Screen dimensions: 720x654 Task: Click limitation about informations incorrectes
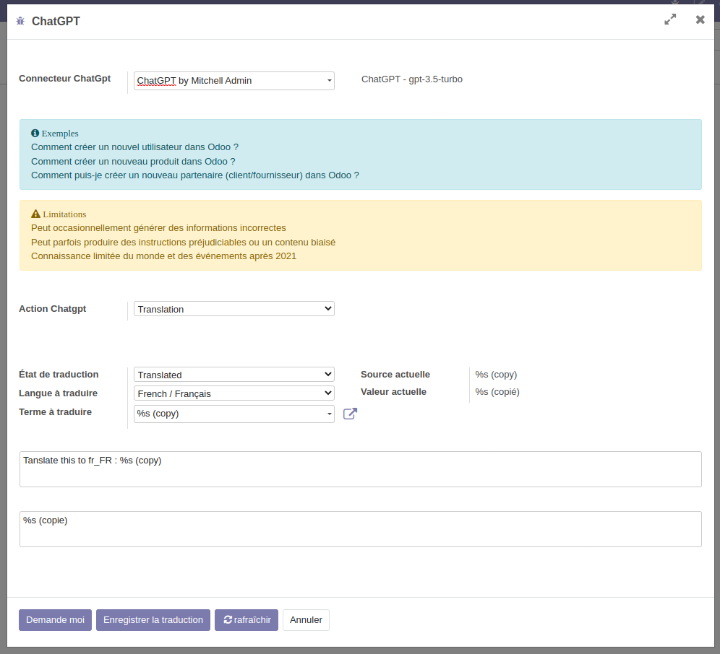[158, 228]
